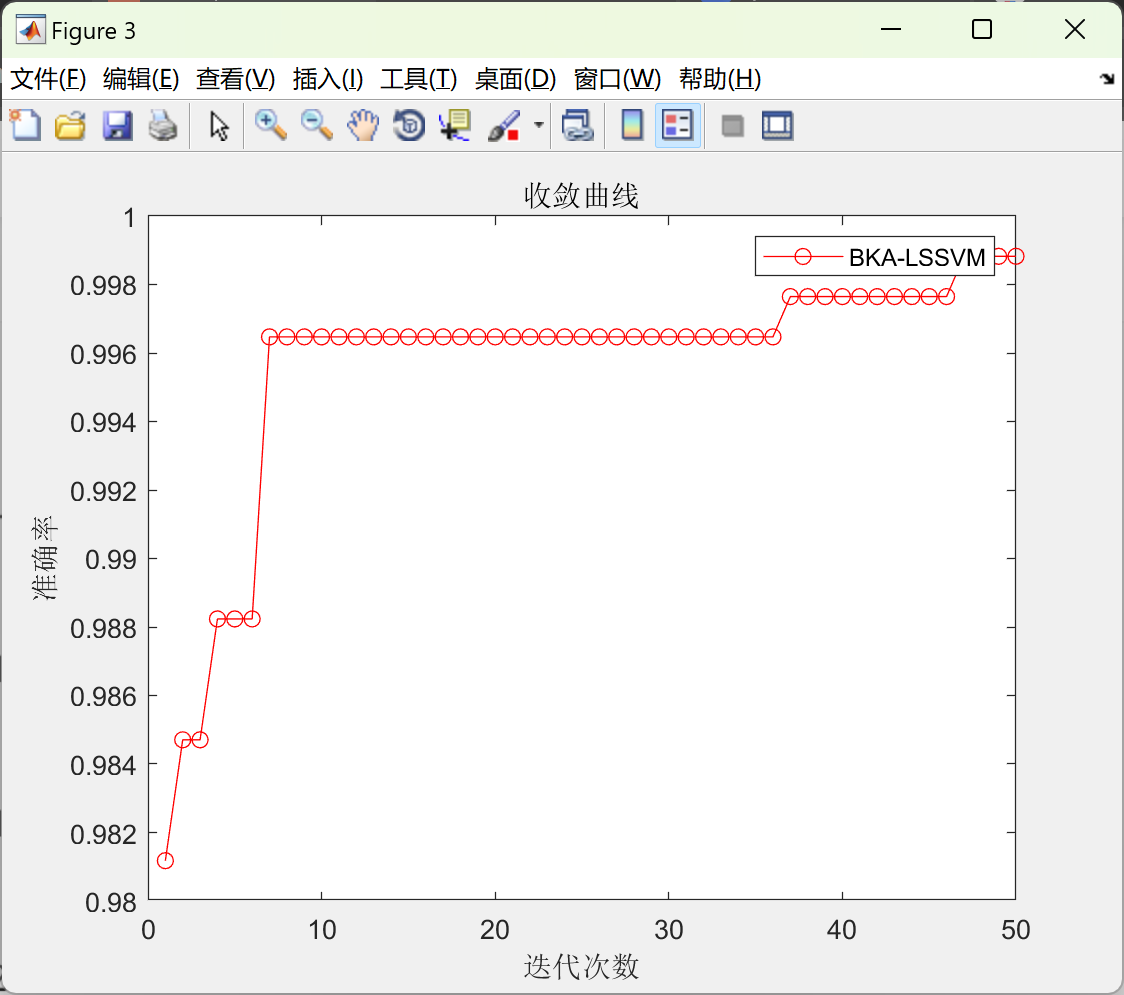The image size is (1124, 995).
Task: Open the 工具(T) menu
Action: click(419, 79)
